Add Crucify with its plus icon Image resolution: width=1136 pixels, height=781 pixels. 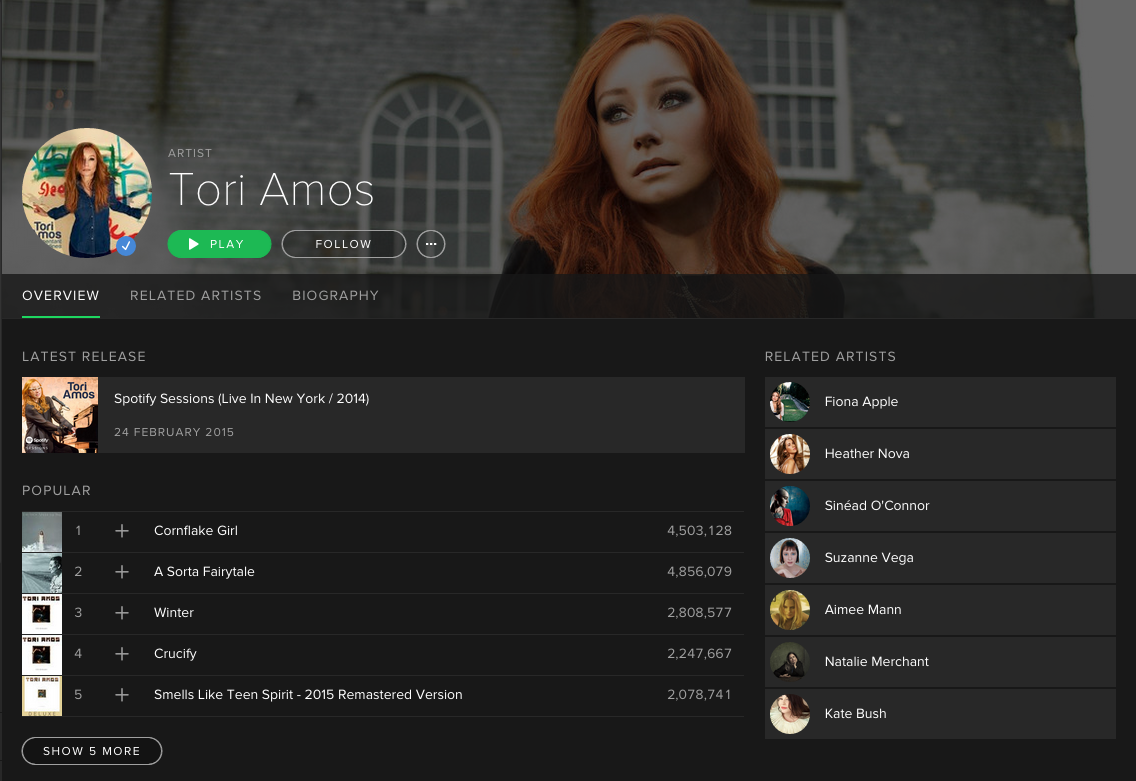[x=122, y=654]
